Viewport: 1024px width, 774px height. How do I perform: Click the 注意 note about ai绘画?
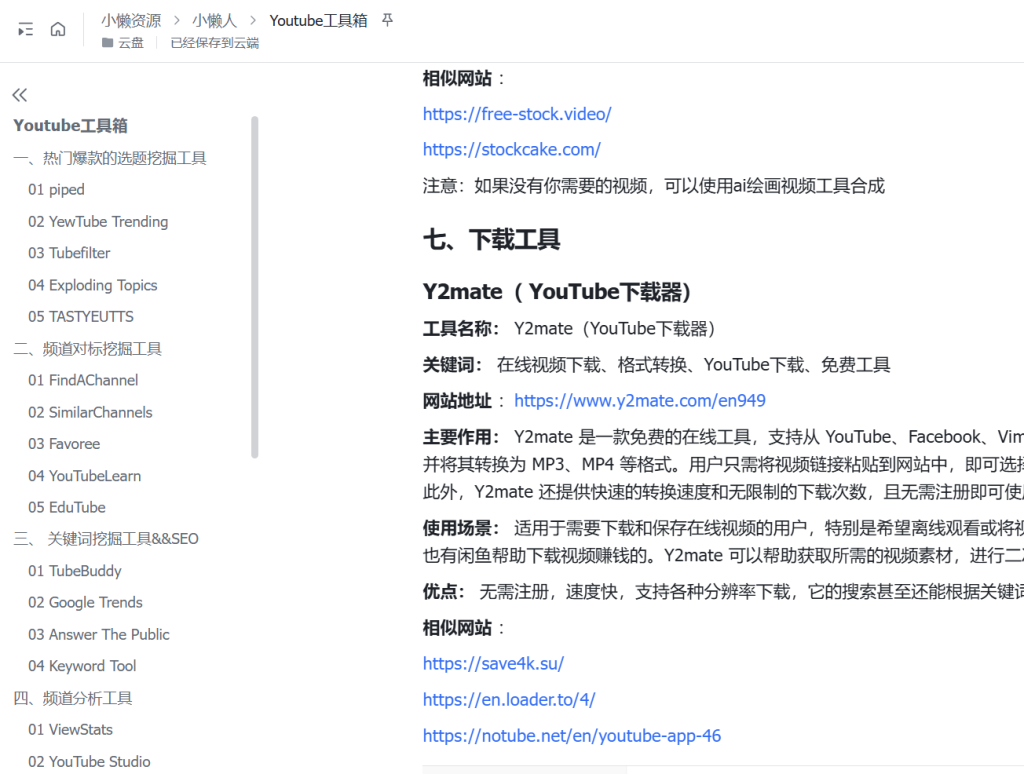point(654,186)
